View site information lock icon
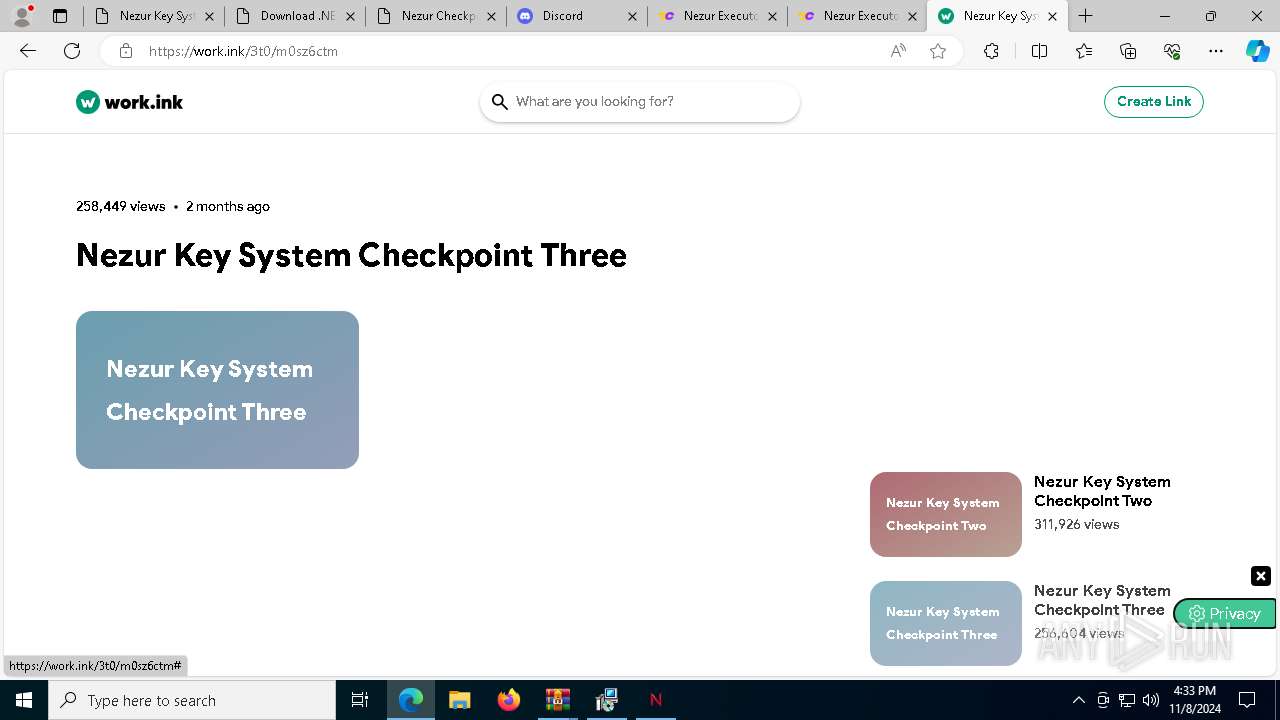 coord(126,51)
